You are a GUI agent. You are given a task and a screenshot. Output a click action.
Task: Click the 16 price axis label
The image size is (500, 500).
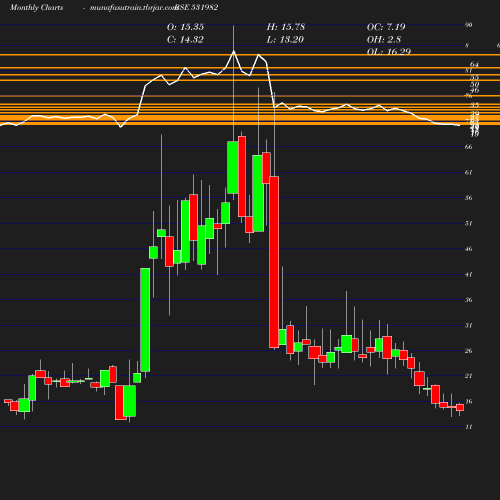(468, 401)
